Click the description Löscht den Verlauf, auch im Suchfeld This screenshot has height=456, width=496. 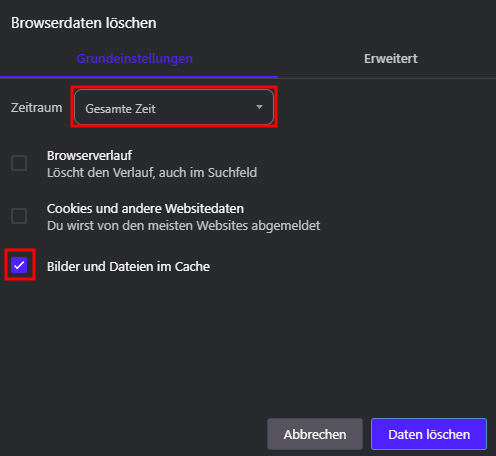click(x=152, y=173)
